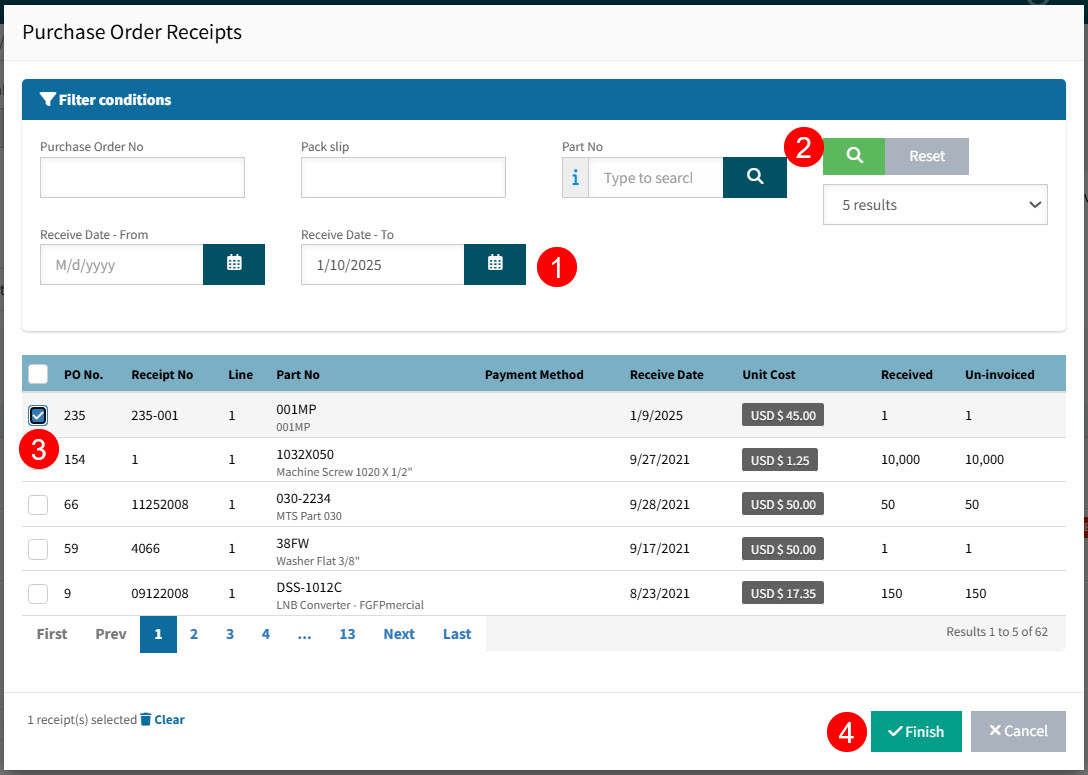The width and height of the screenshot is (1088, 775).
Task: Reset the filter conditions
Action: point(927,156)
